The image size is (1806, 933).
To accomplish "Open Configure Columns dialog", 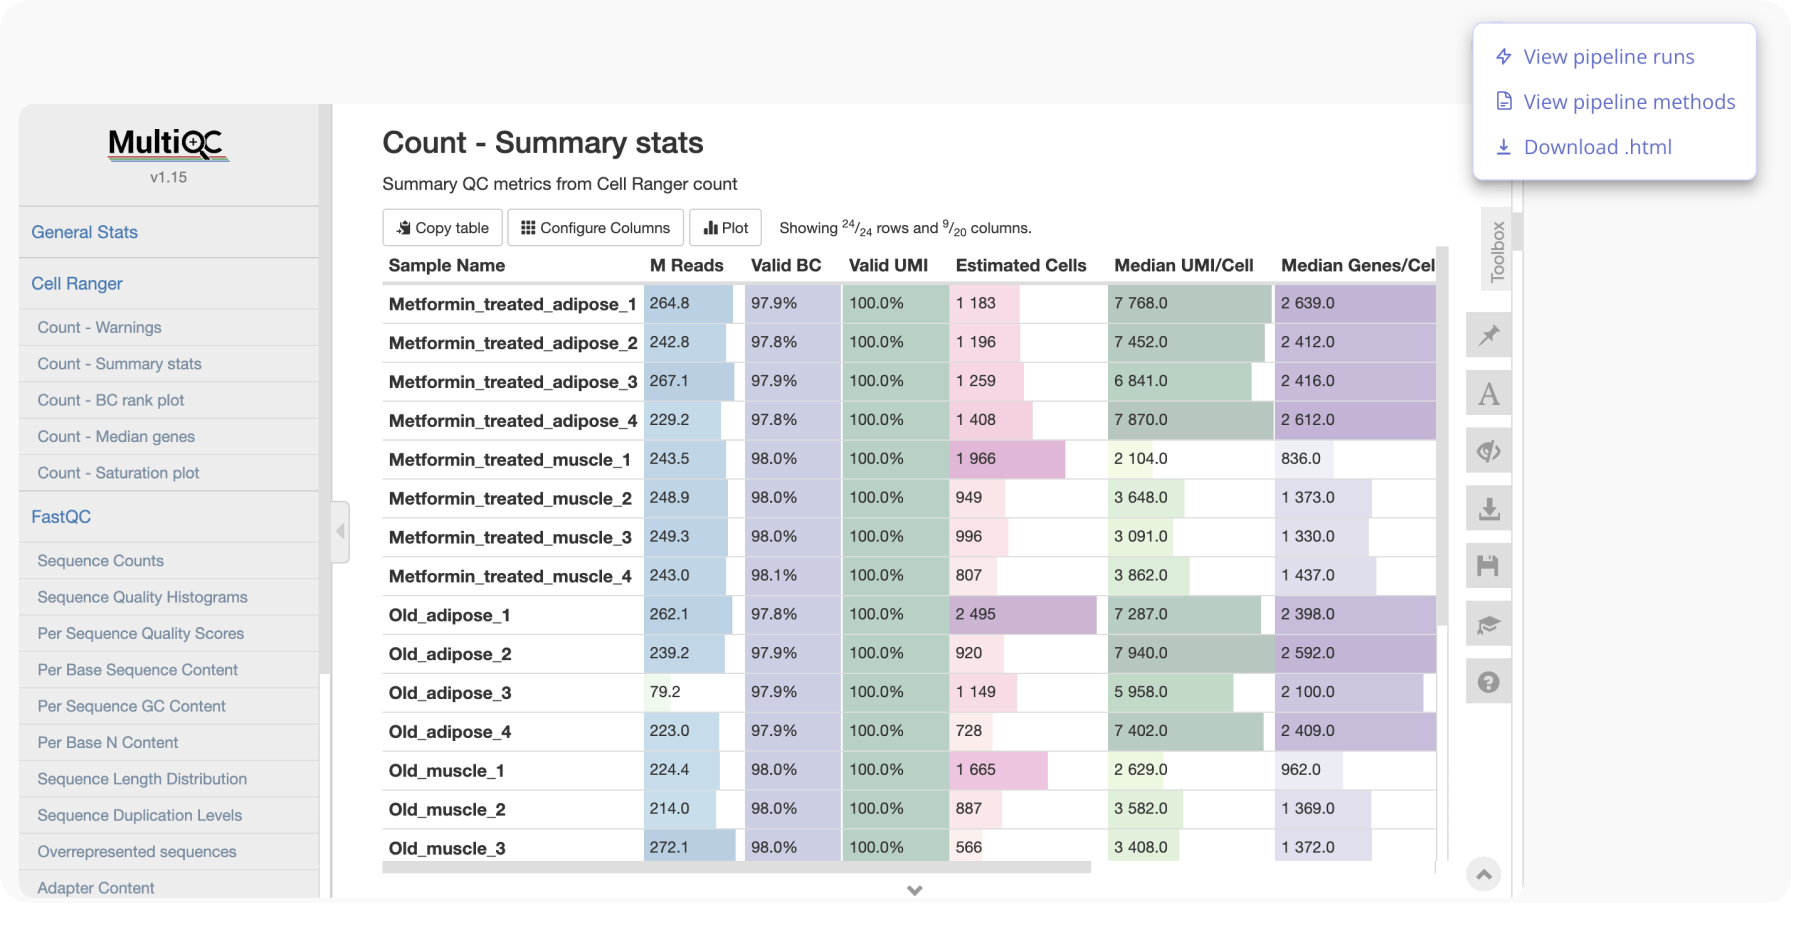I will [x=595, y=228].
